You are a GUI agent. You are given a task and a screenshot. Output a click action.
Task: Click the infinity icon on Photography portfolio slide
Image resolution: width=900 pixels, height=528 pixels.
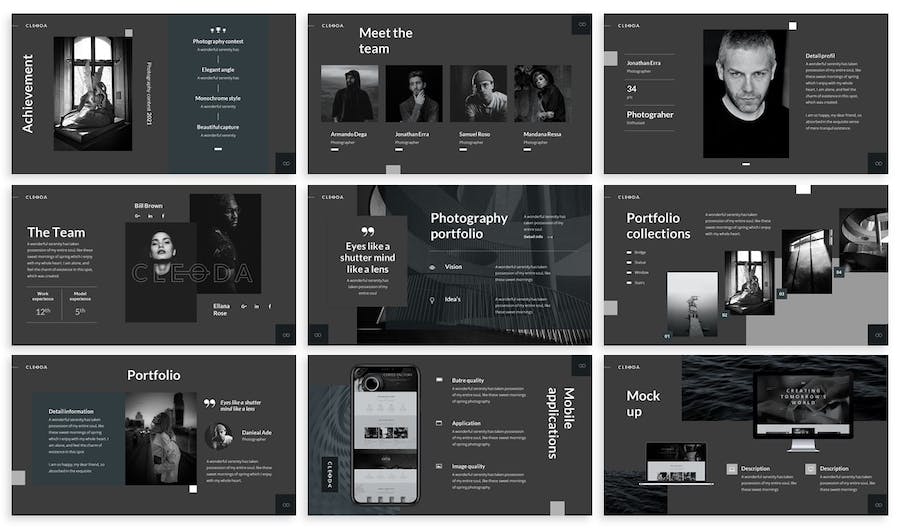[318, 335]
